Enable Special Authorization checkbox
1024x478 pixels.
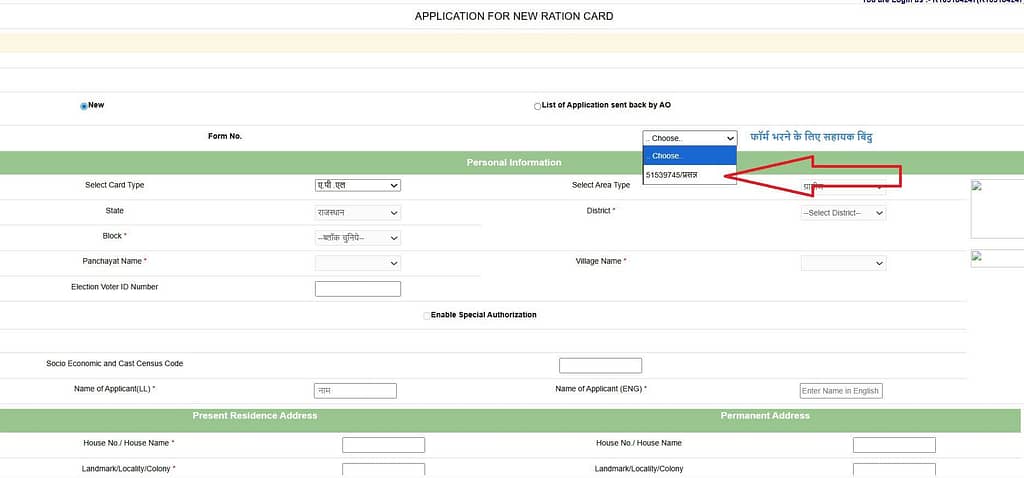click(427, 315)
